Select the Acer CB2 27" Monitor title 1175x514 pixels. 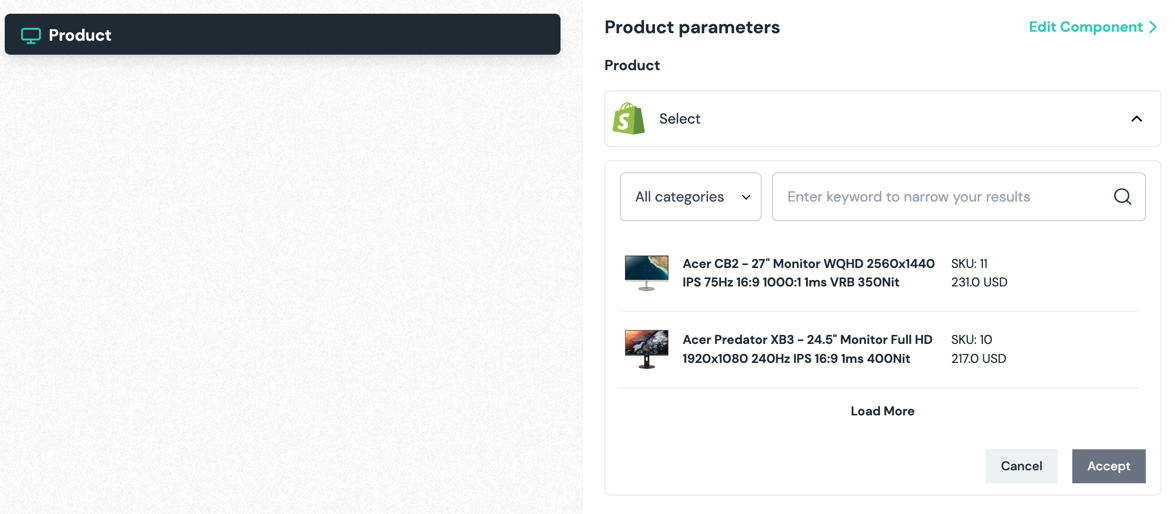point(808,273)
